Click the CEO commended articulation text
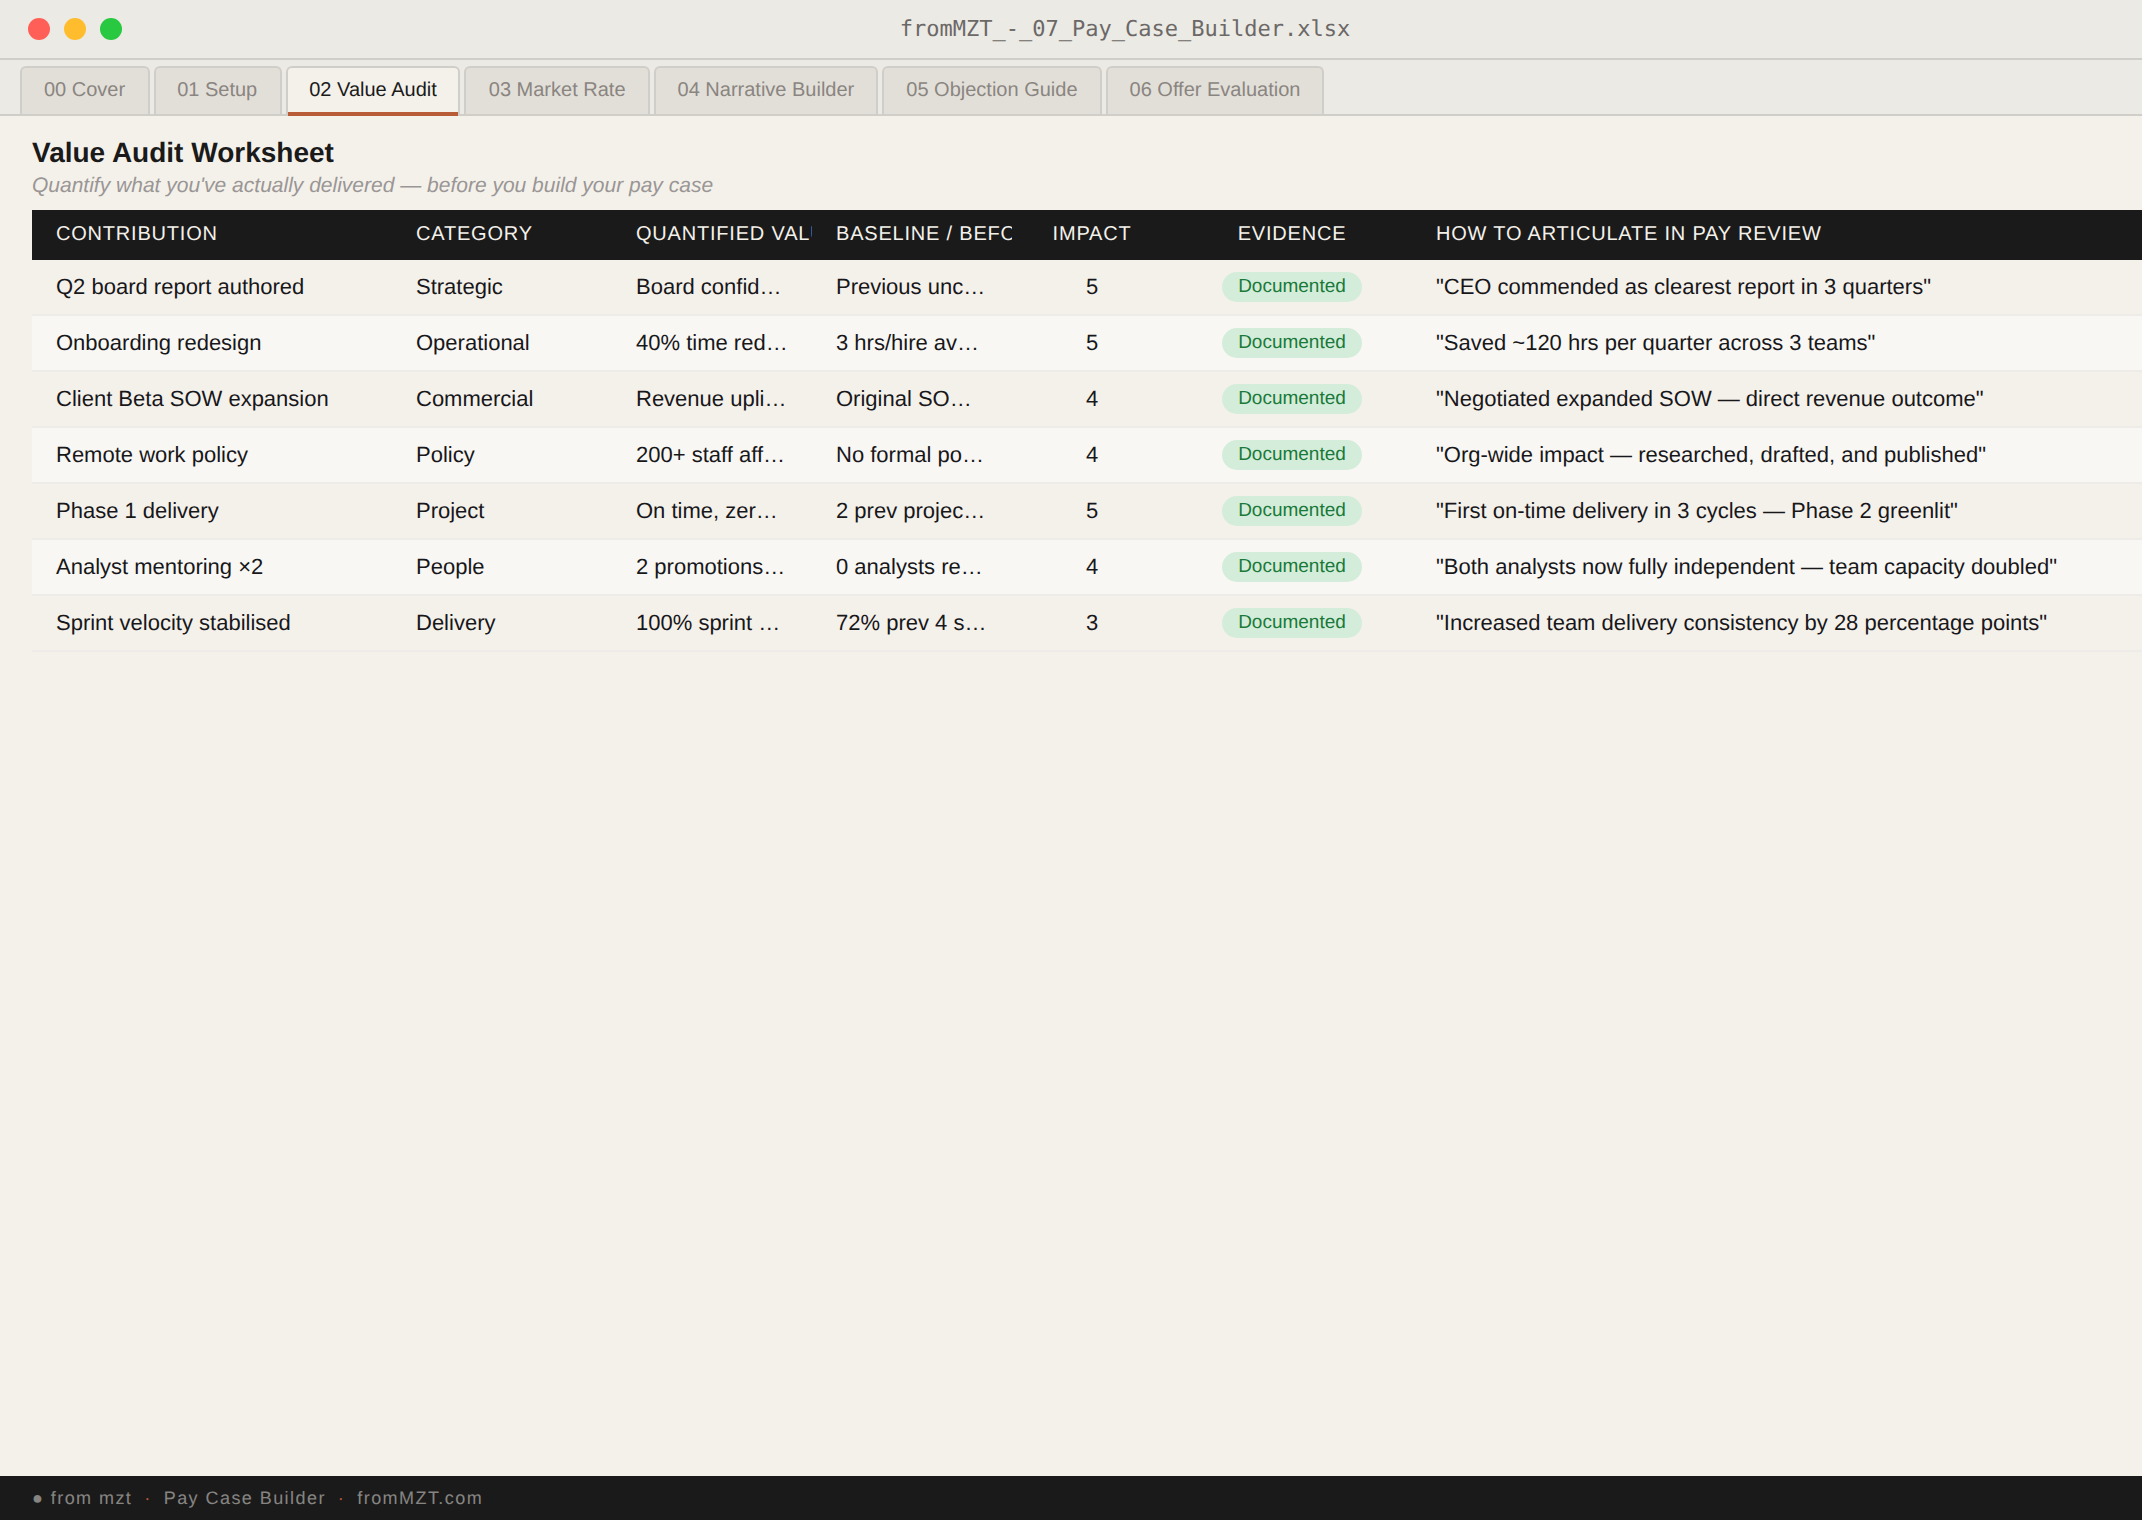2142x1520 pixels. (1683, 287)
